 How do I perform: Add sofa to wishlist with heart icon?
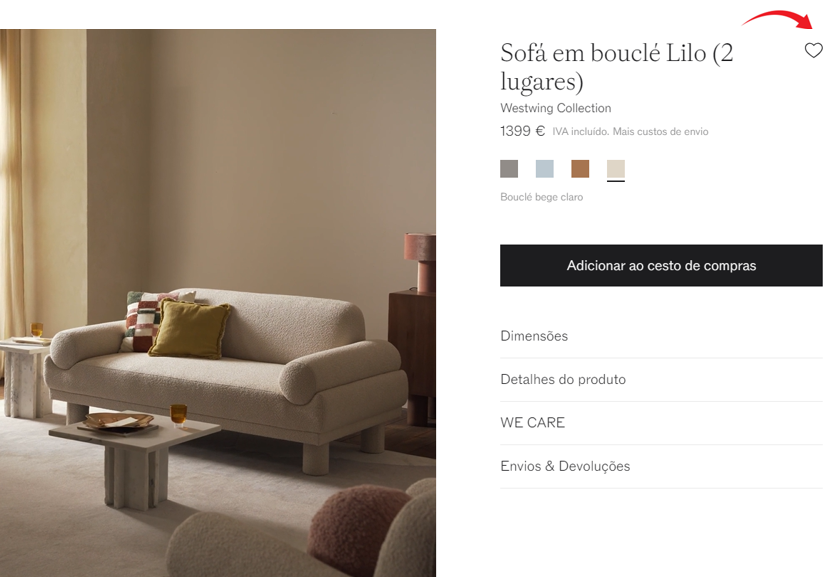tap(813, 50)
